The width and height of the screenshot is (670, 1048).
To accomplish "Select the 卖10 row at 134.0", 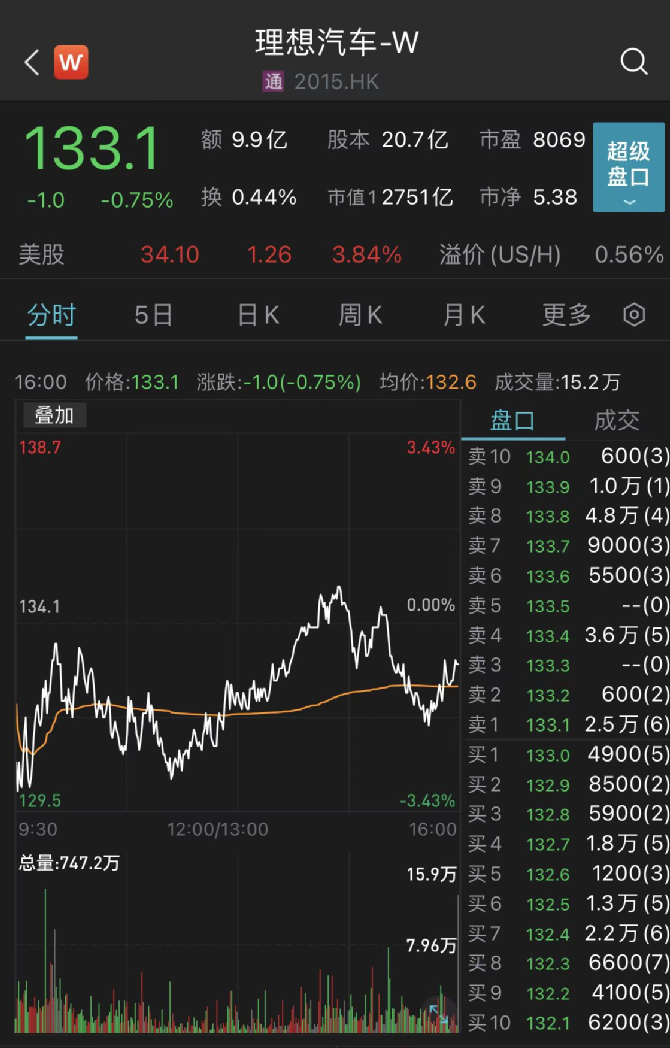I will (x=566, y=456).
